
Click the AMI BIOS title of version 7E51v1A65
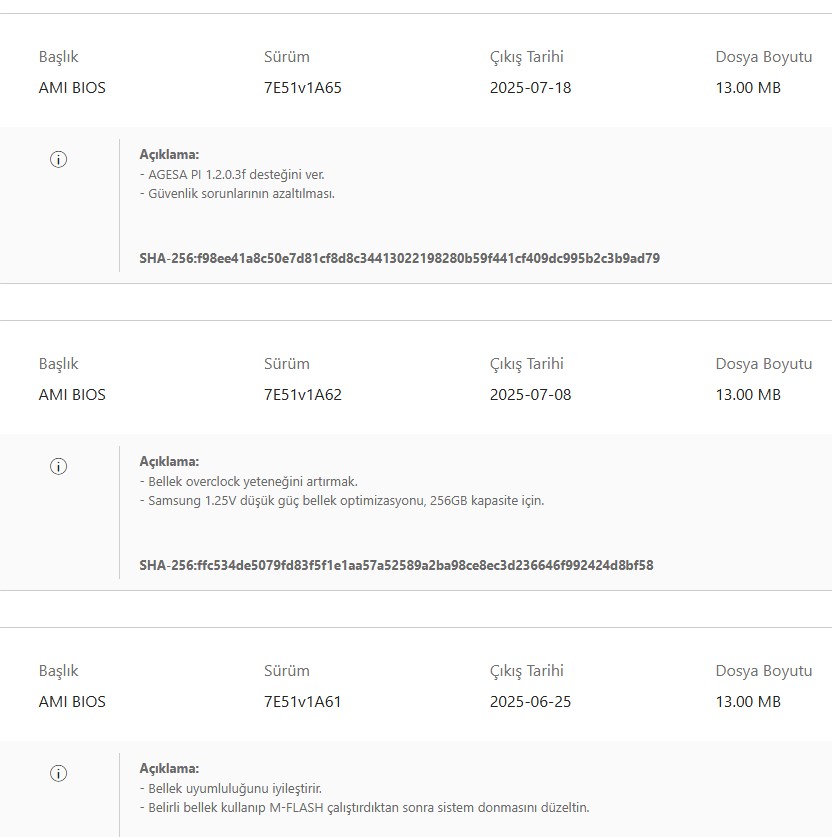(x=72, y=88)
